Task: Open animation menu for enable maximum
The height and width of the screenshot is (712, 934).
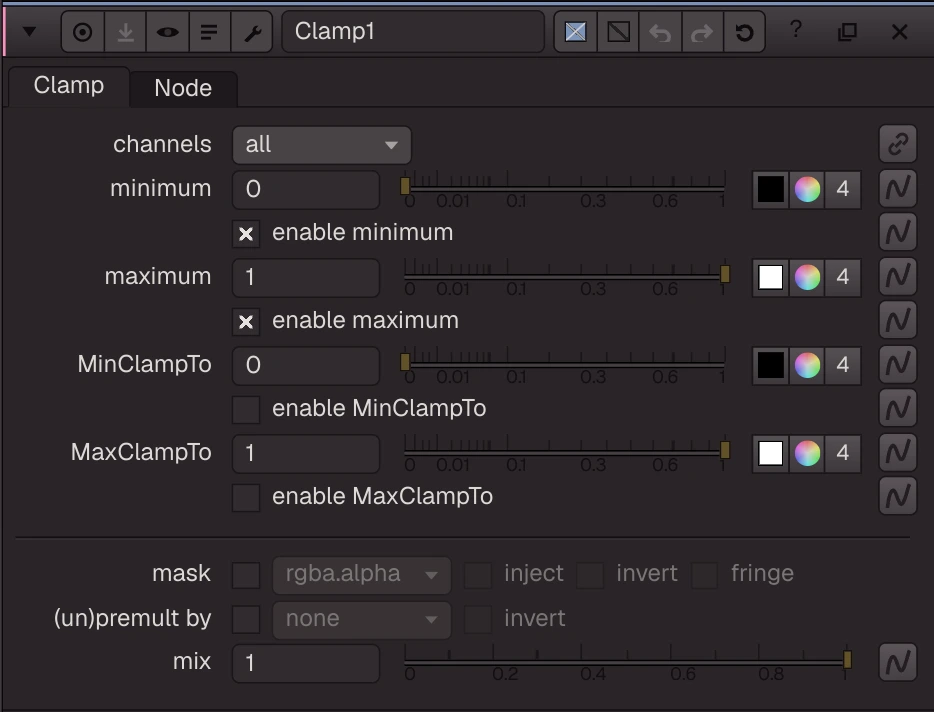Action: (898, 321)
